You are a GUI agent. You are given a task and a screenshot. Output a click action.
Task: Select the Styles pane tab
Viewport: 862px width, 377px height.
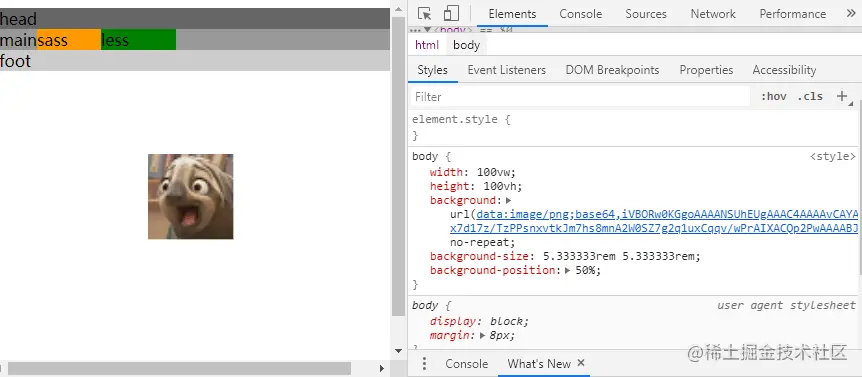(x=433, y=70)
